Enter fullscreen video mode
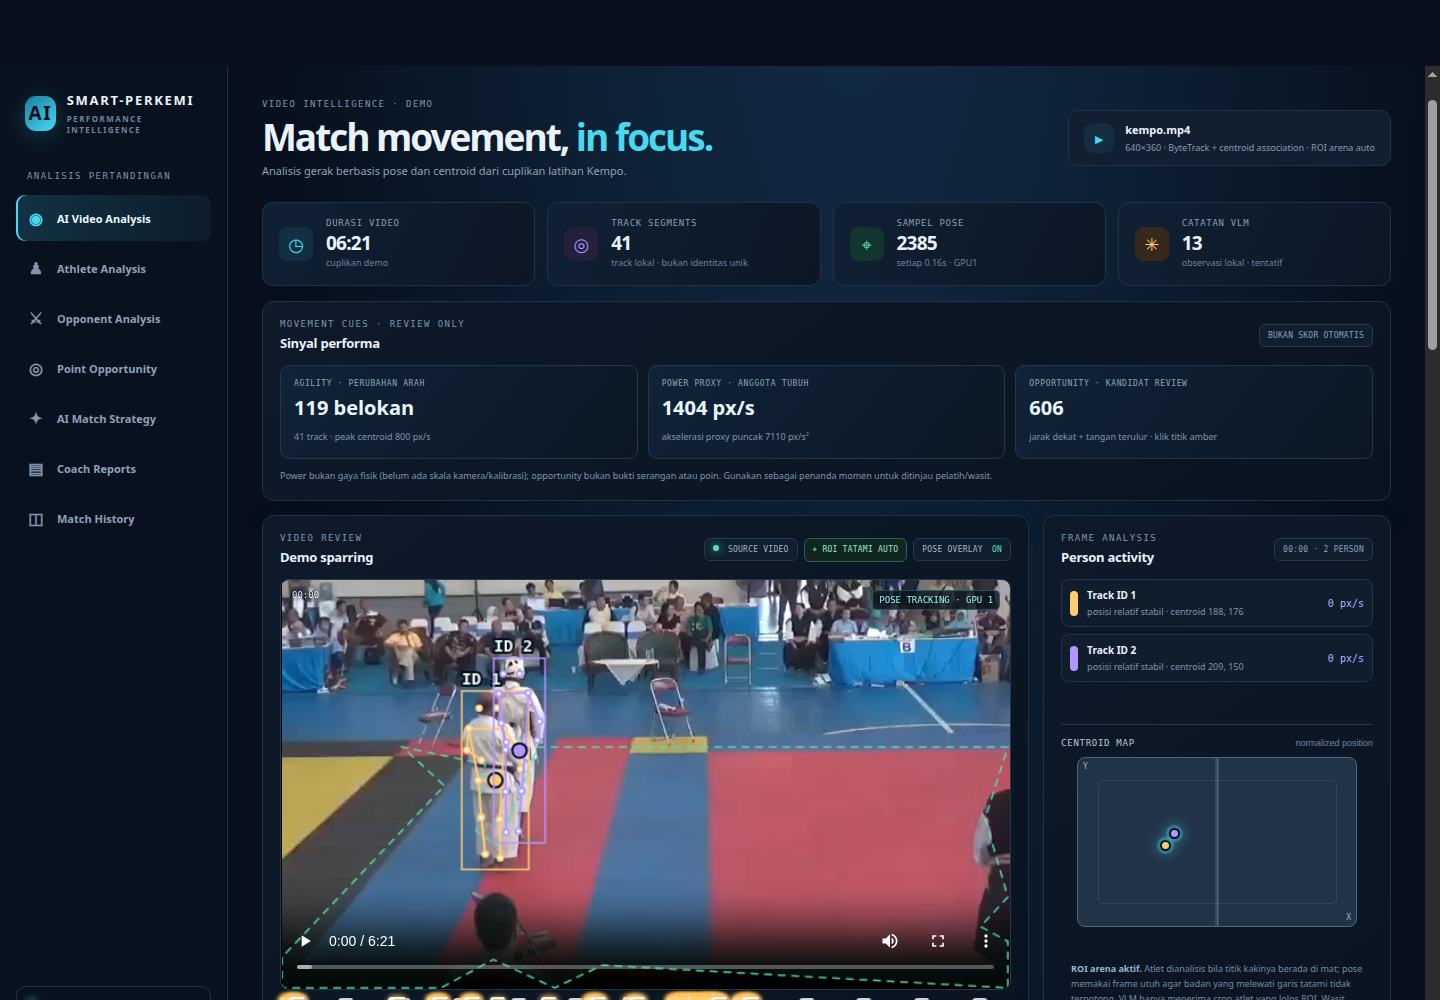This screenshot has width=1440, height=1000. pyautogui.click(x=938, y=941)
